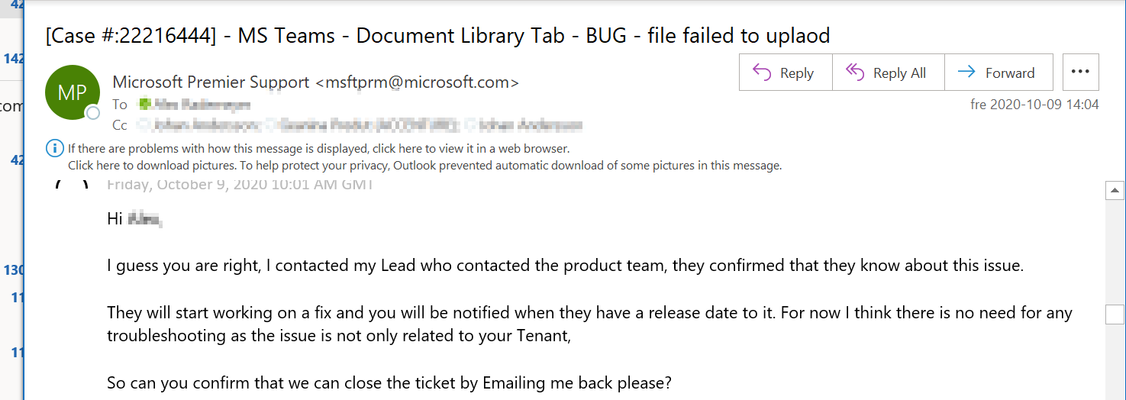Click the green MP sender avatar

tap(71, 93)
